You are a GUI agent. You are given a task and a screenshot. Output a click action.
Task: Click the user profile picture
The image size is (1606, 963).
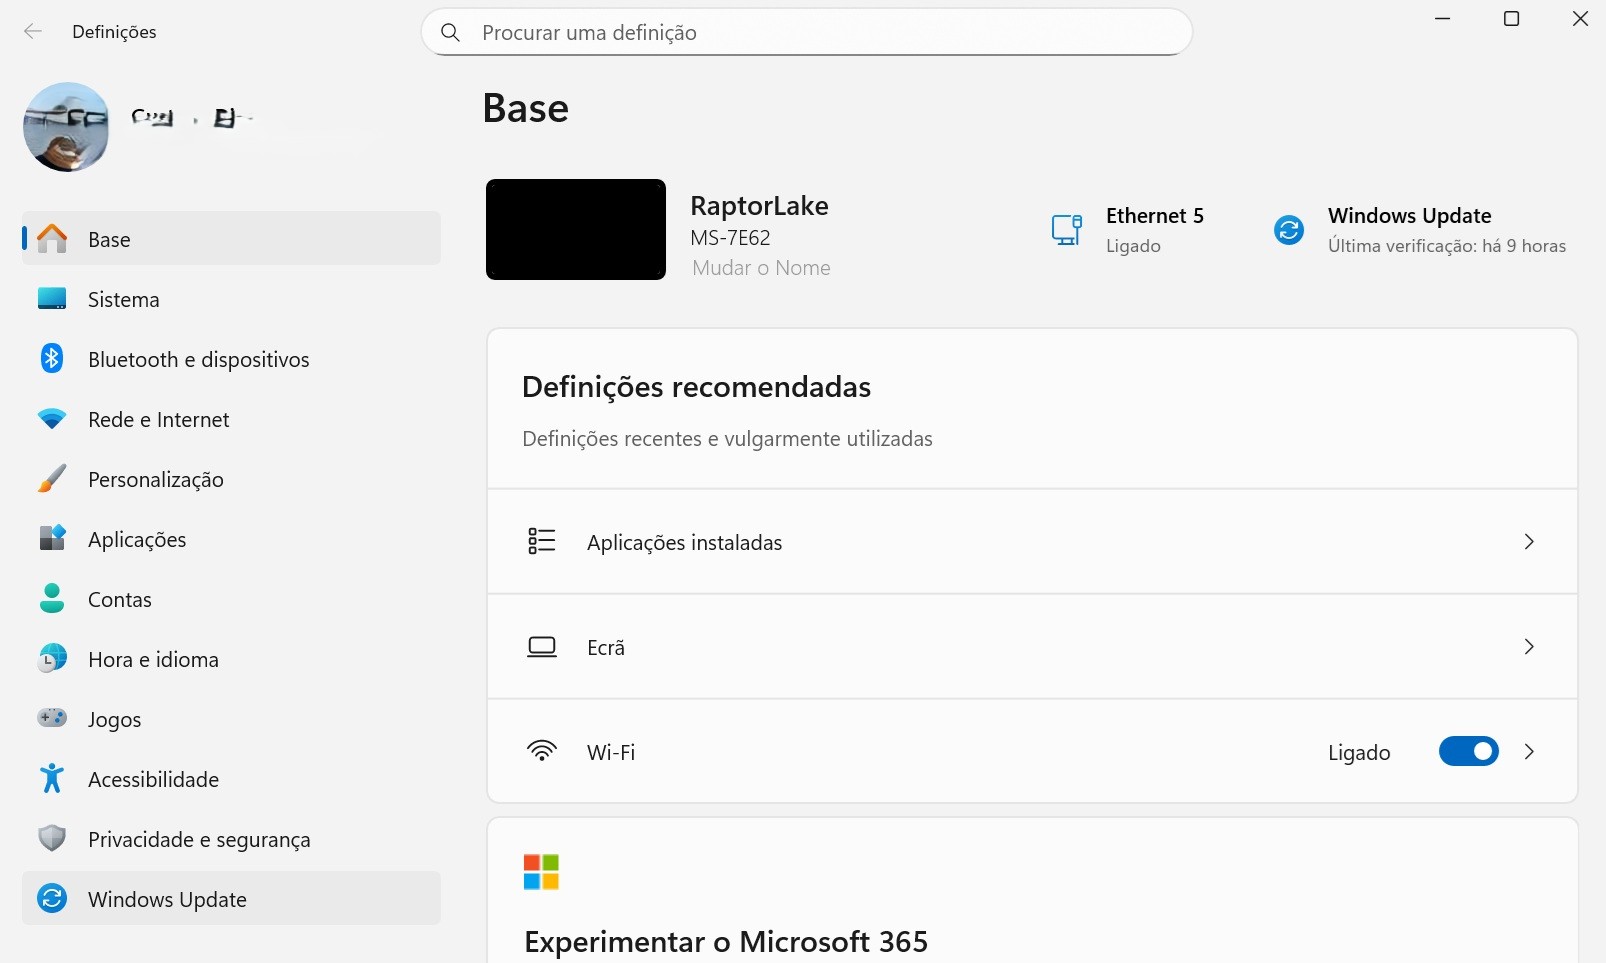point(66,127)
